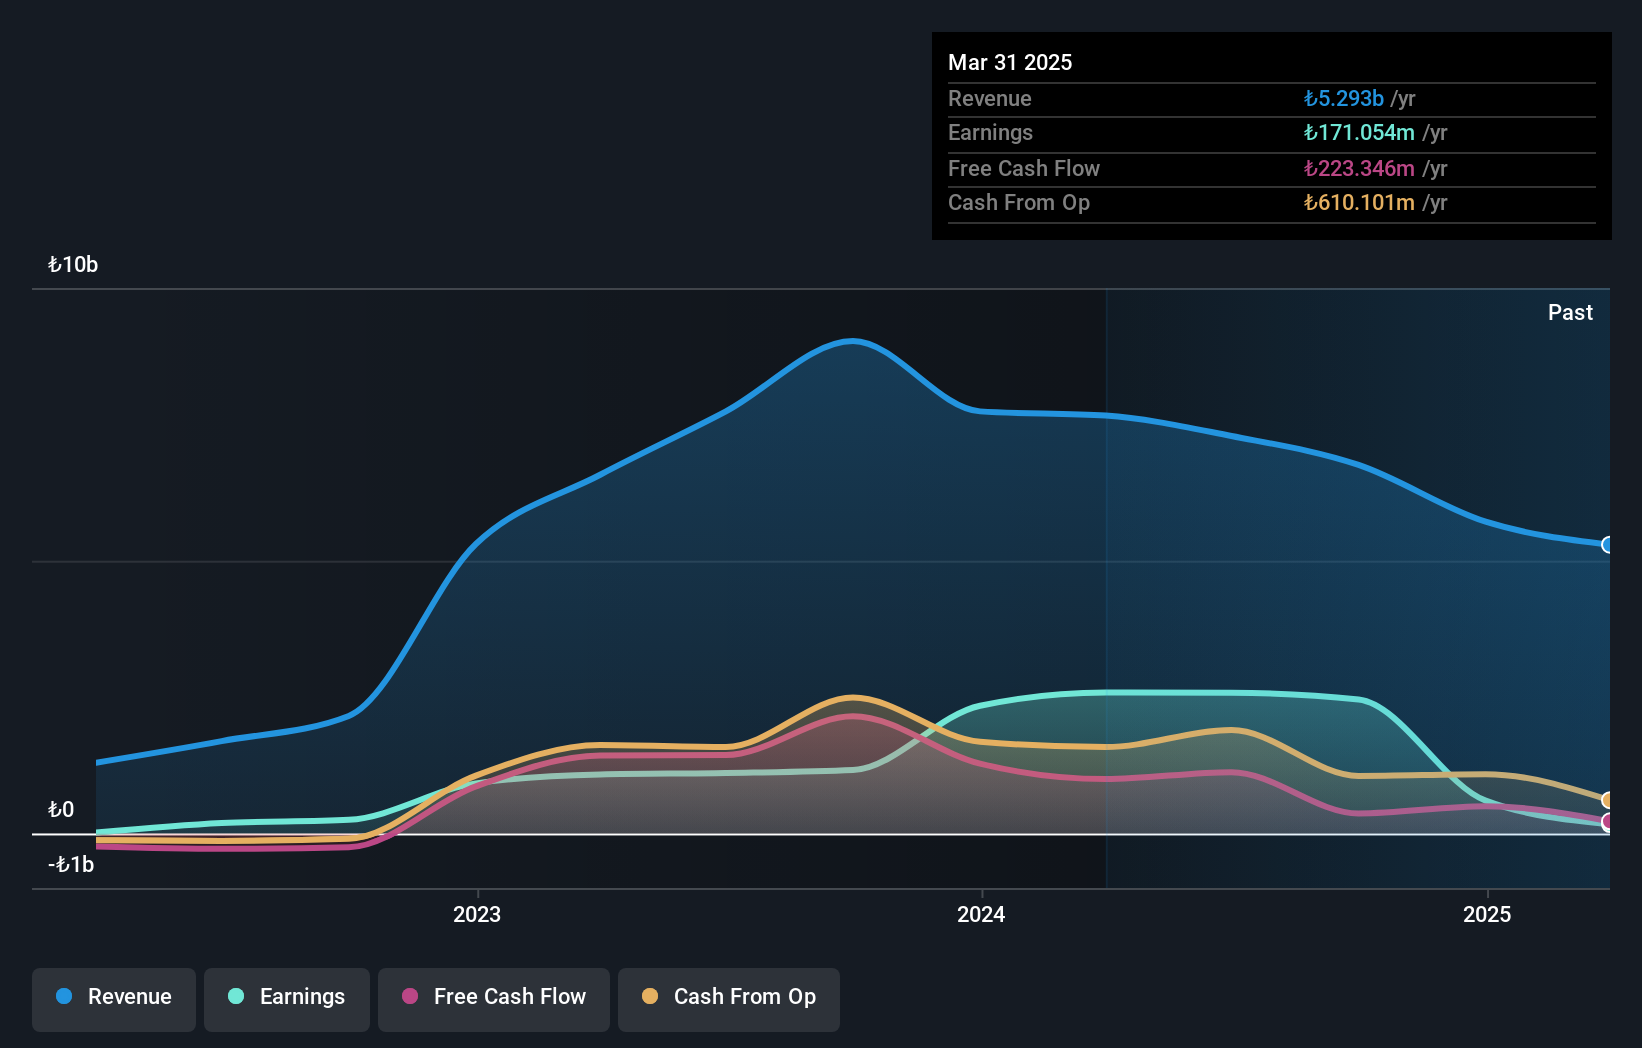The width and height of the screenshot is (1642, 1048).
Task: Click the ₺223.346m free cash flow value
Action: pos(1359,168)
